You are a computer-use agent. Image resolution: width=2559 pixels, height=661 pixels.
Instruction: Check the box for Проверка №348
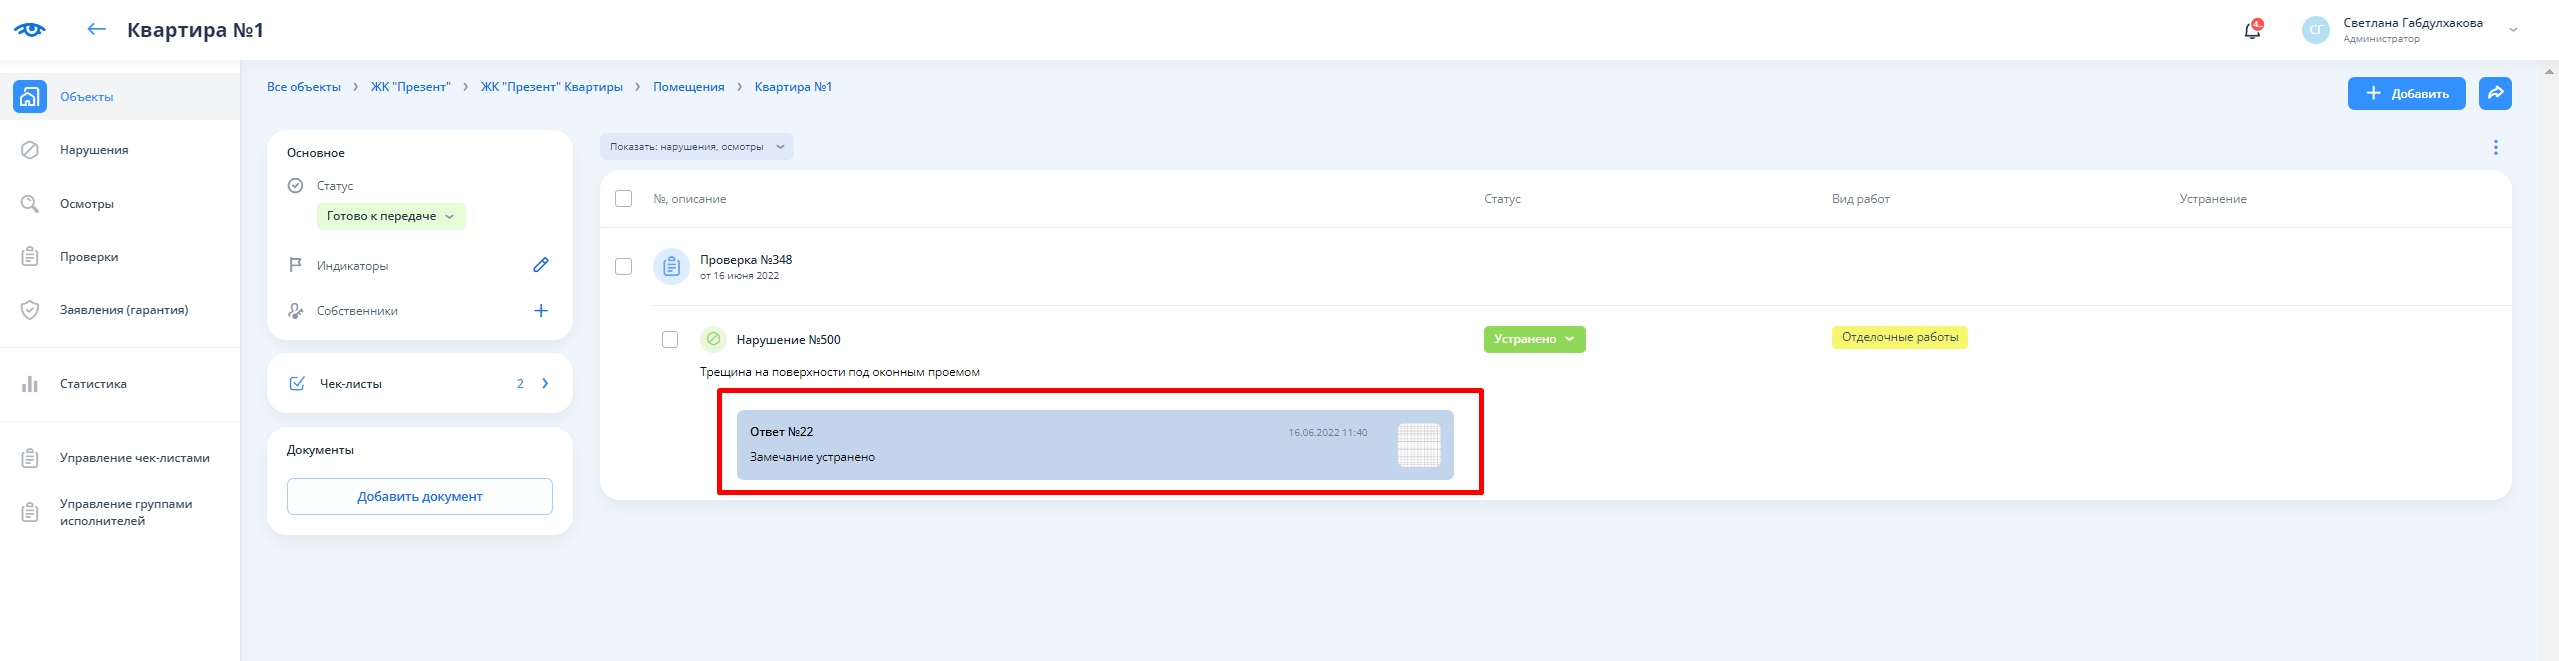point(623,267)
